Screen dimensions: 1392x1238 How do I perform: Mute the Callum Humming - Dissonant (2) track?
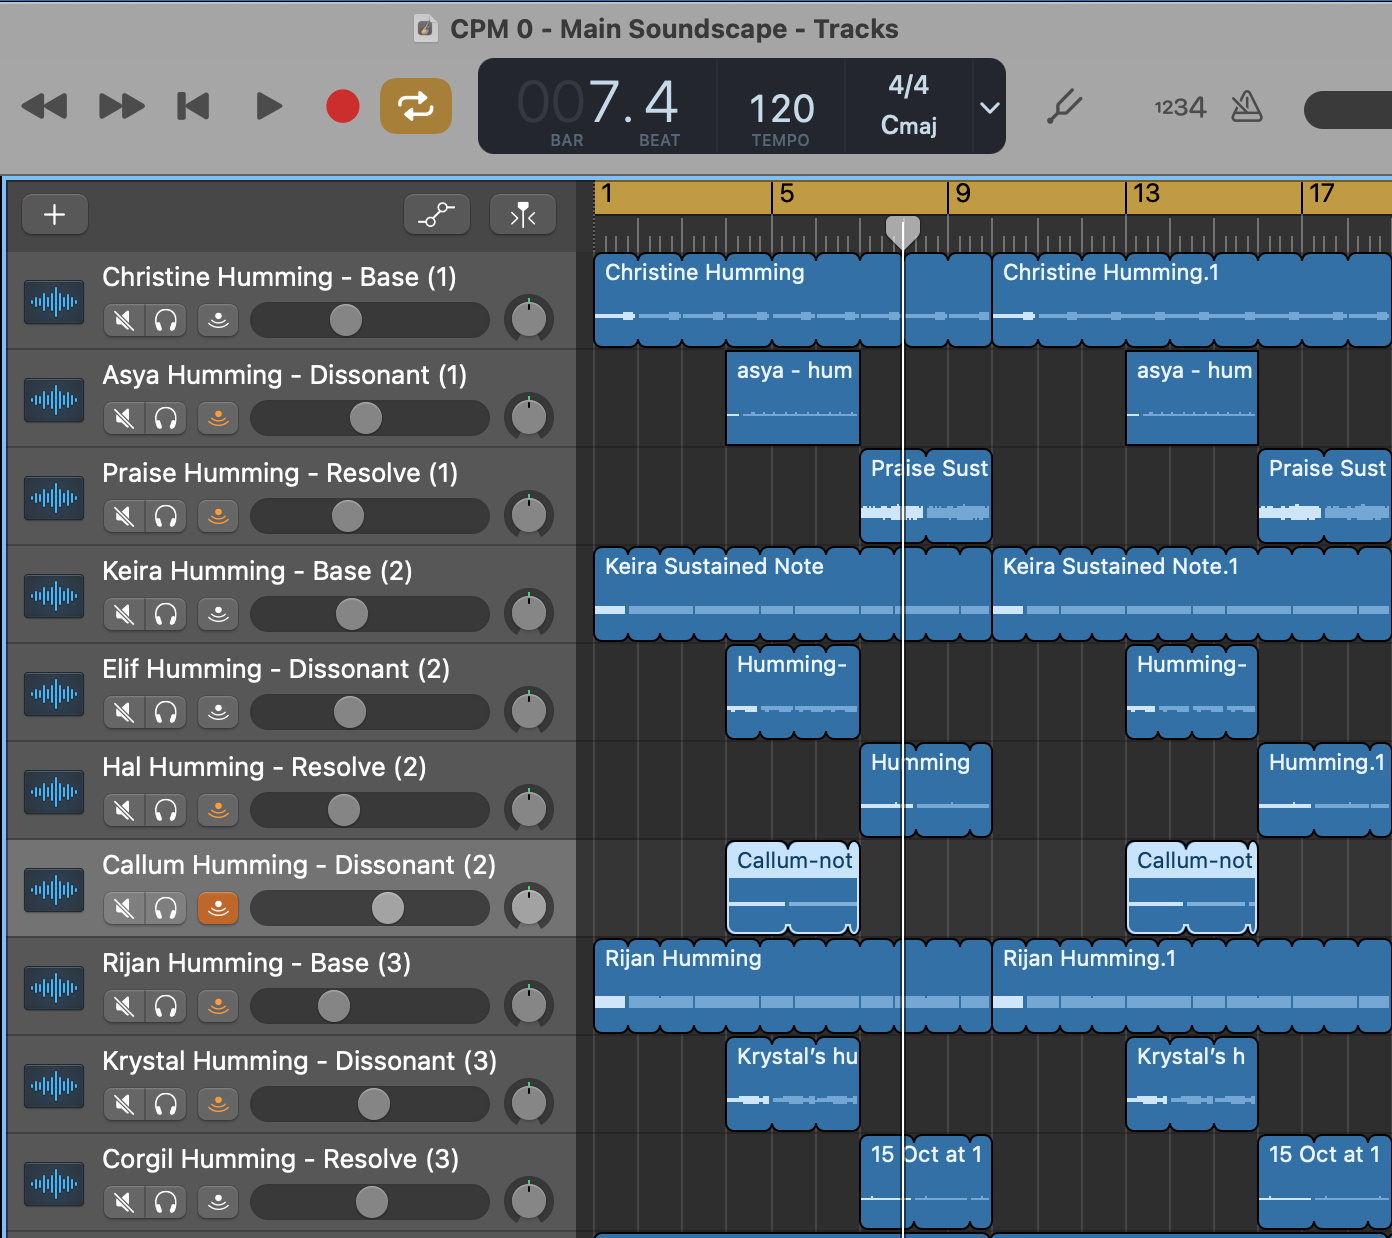(x=124, y=908)
